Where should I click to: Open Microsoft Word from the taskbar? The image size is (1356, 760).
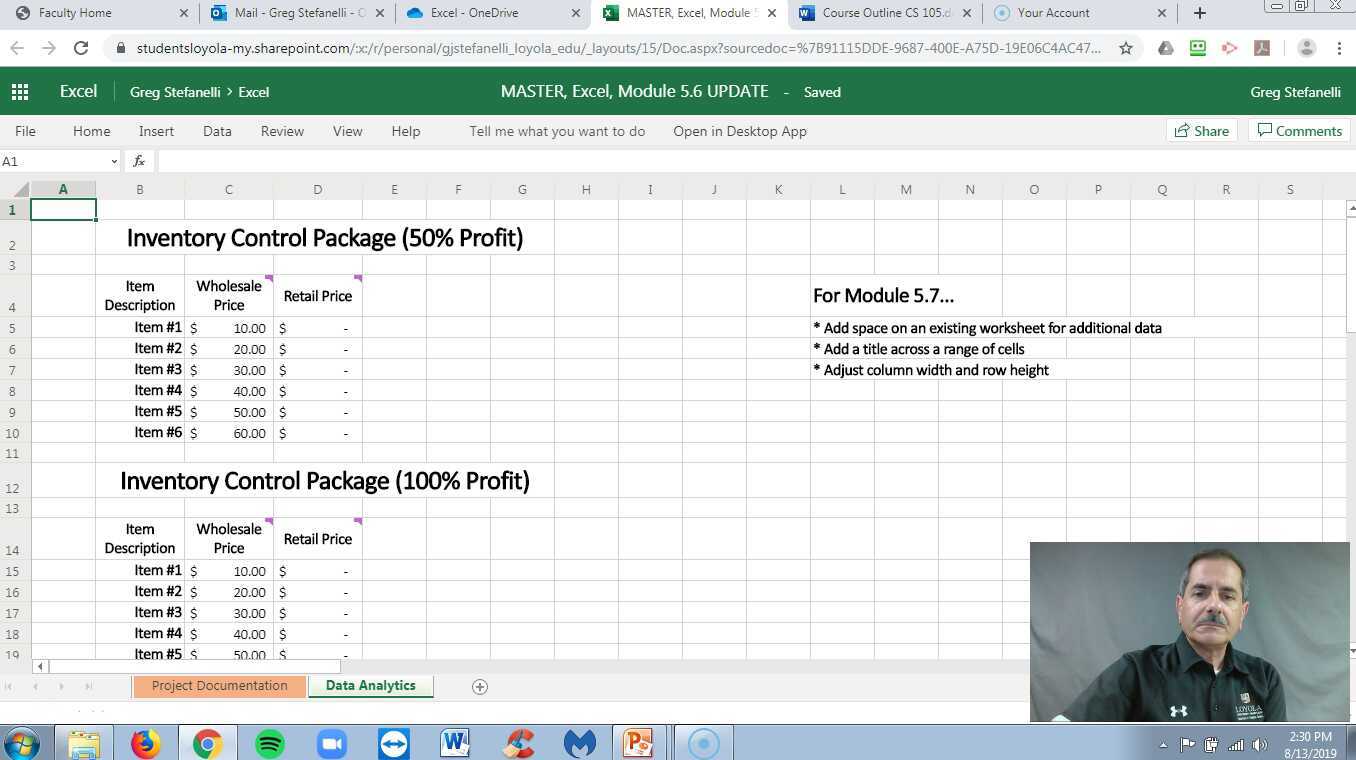coord(454,744)
